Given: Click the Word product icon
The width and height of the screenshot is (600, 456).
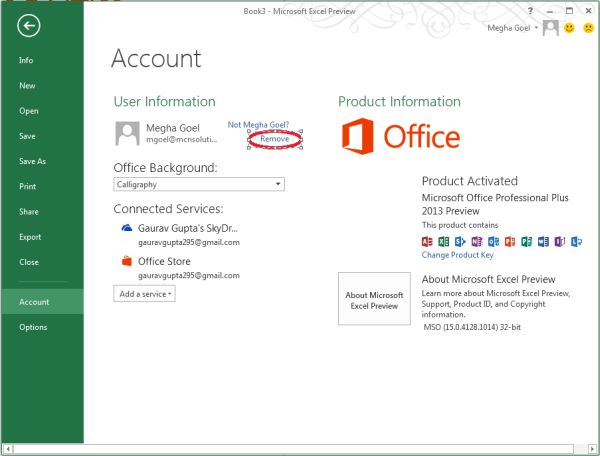Looking at the screenshot, I should click(x=543, y=241).
